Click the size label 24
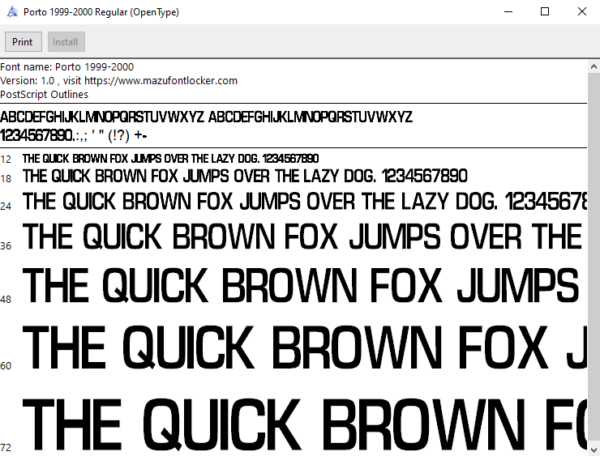Viewport: 600px width, 456px height. [6, 206]
